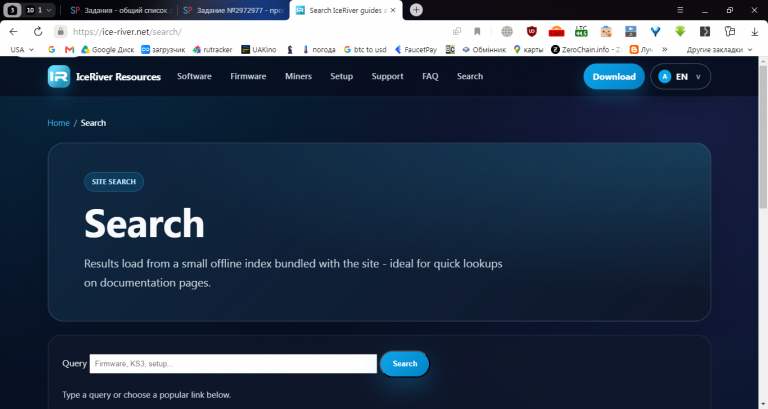The image size is (768, 409).
Task: Open the BC bookmark icon
Action: [450, 49]
